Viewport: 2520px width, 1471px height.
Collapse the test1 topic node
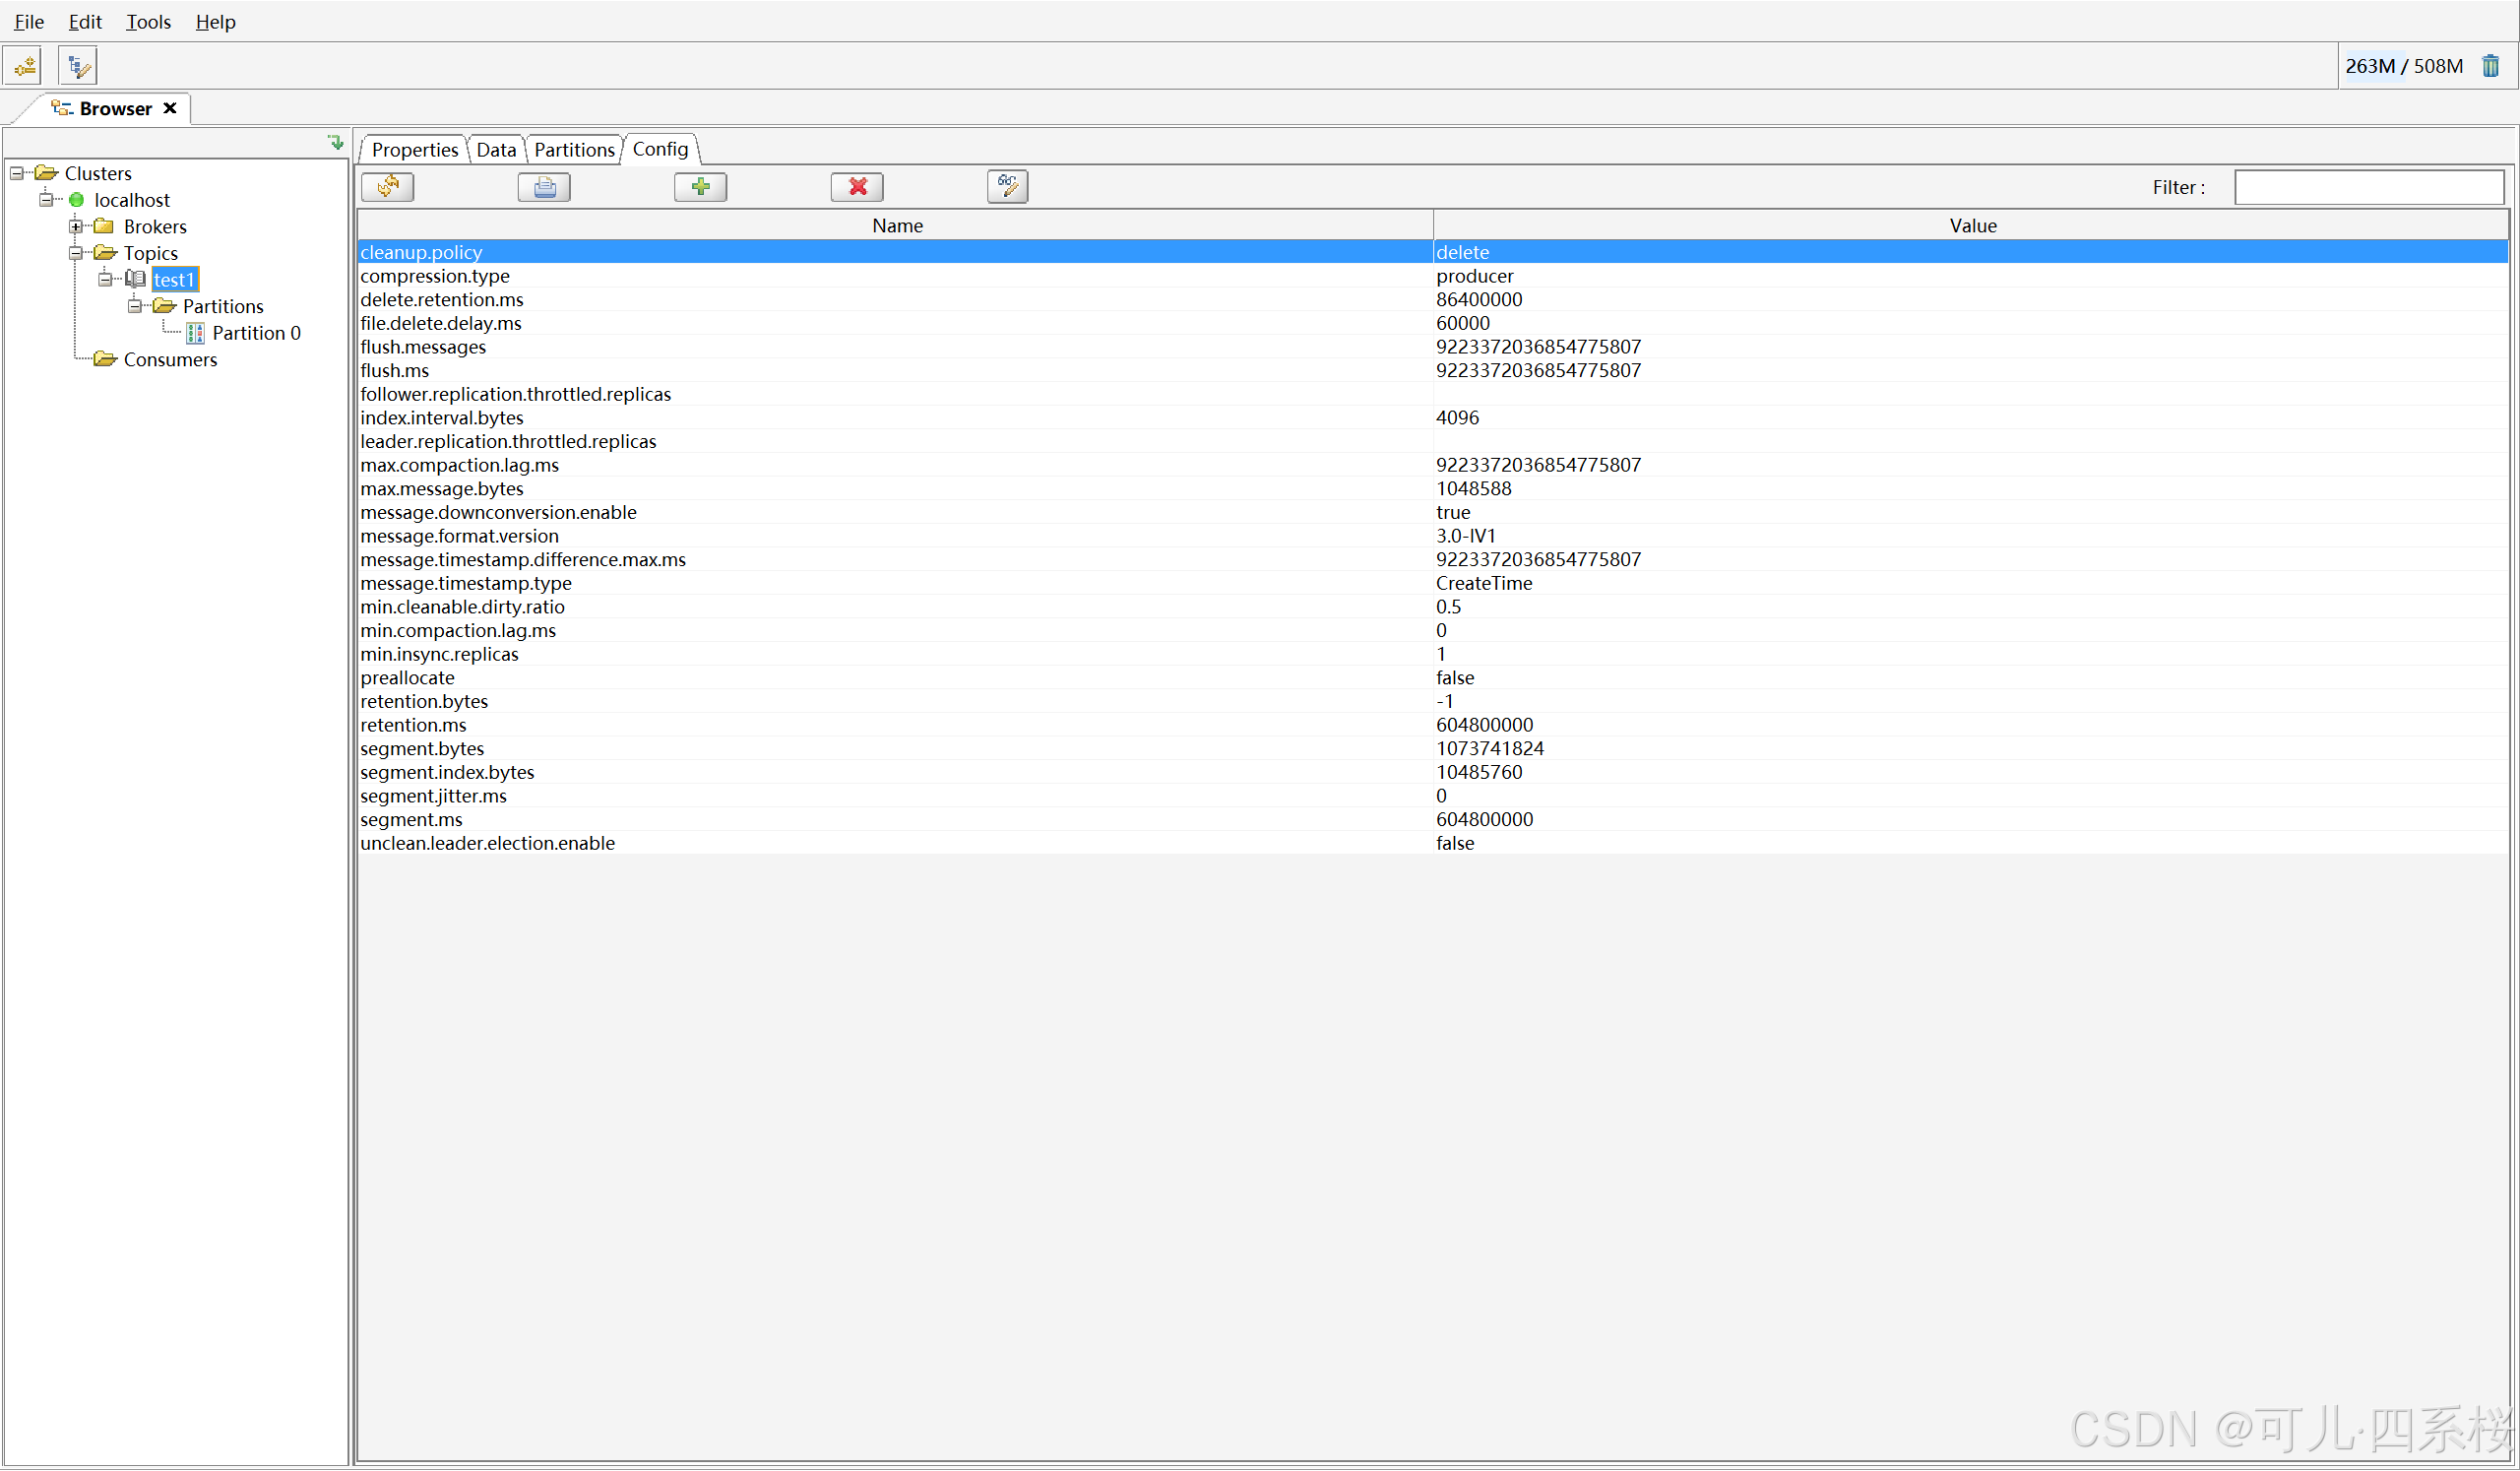(105, 280)
